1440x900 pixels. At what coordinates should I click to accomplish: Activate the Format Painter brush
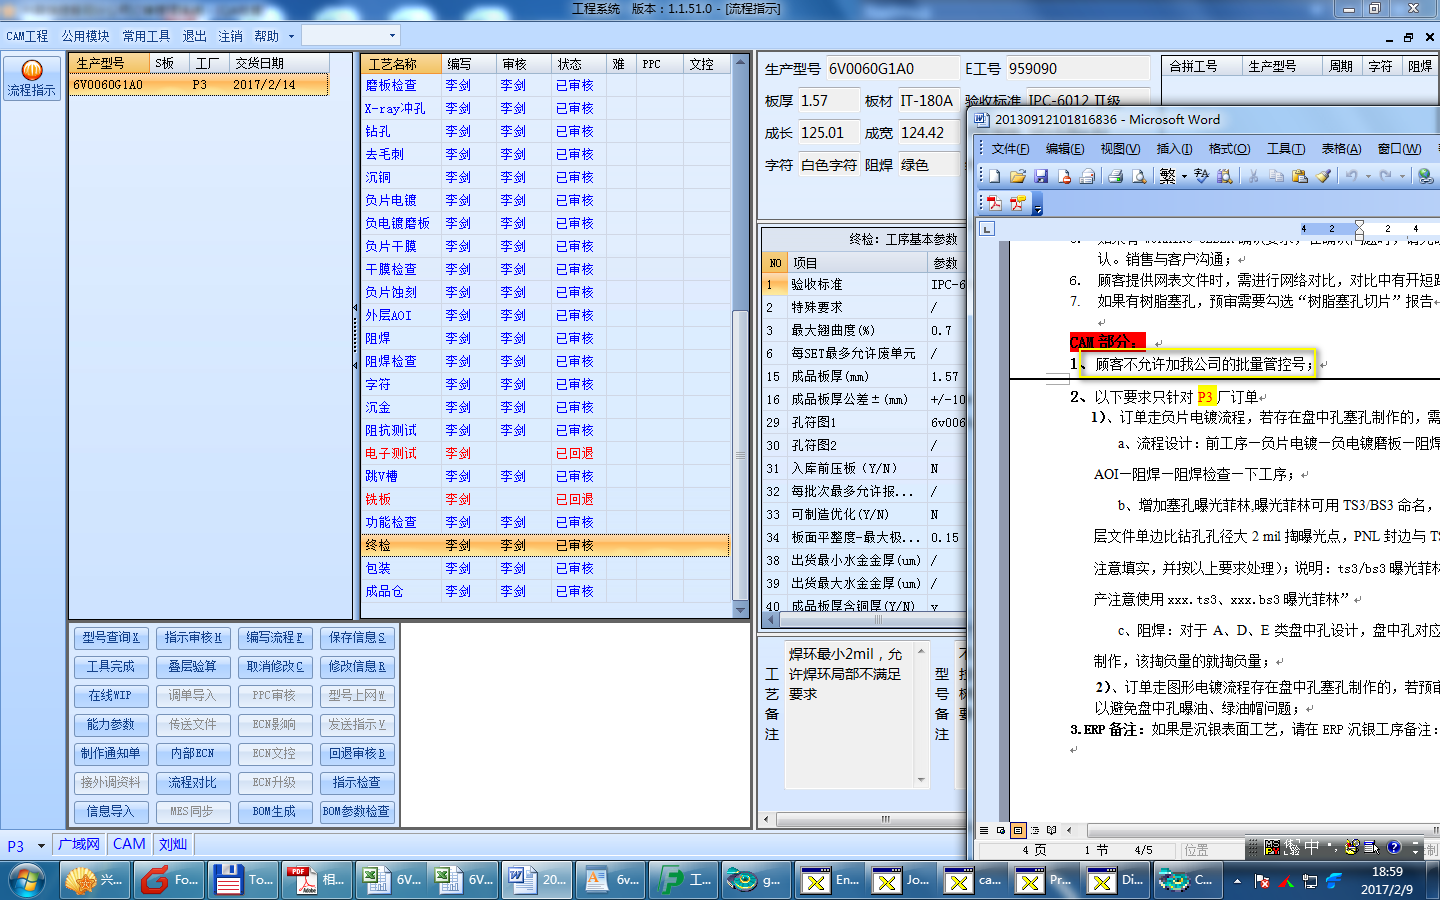pos(1323,176)
